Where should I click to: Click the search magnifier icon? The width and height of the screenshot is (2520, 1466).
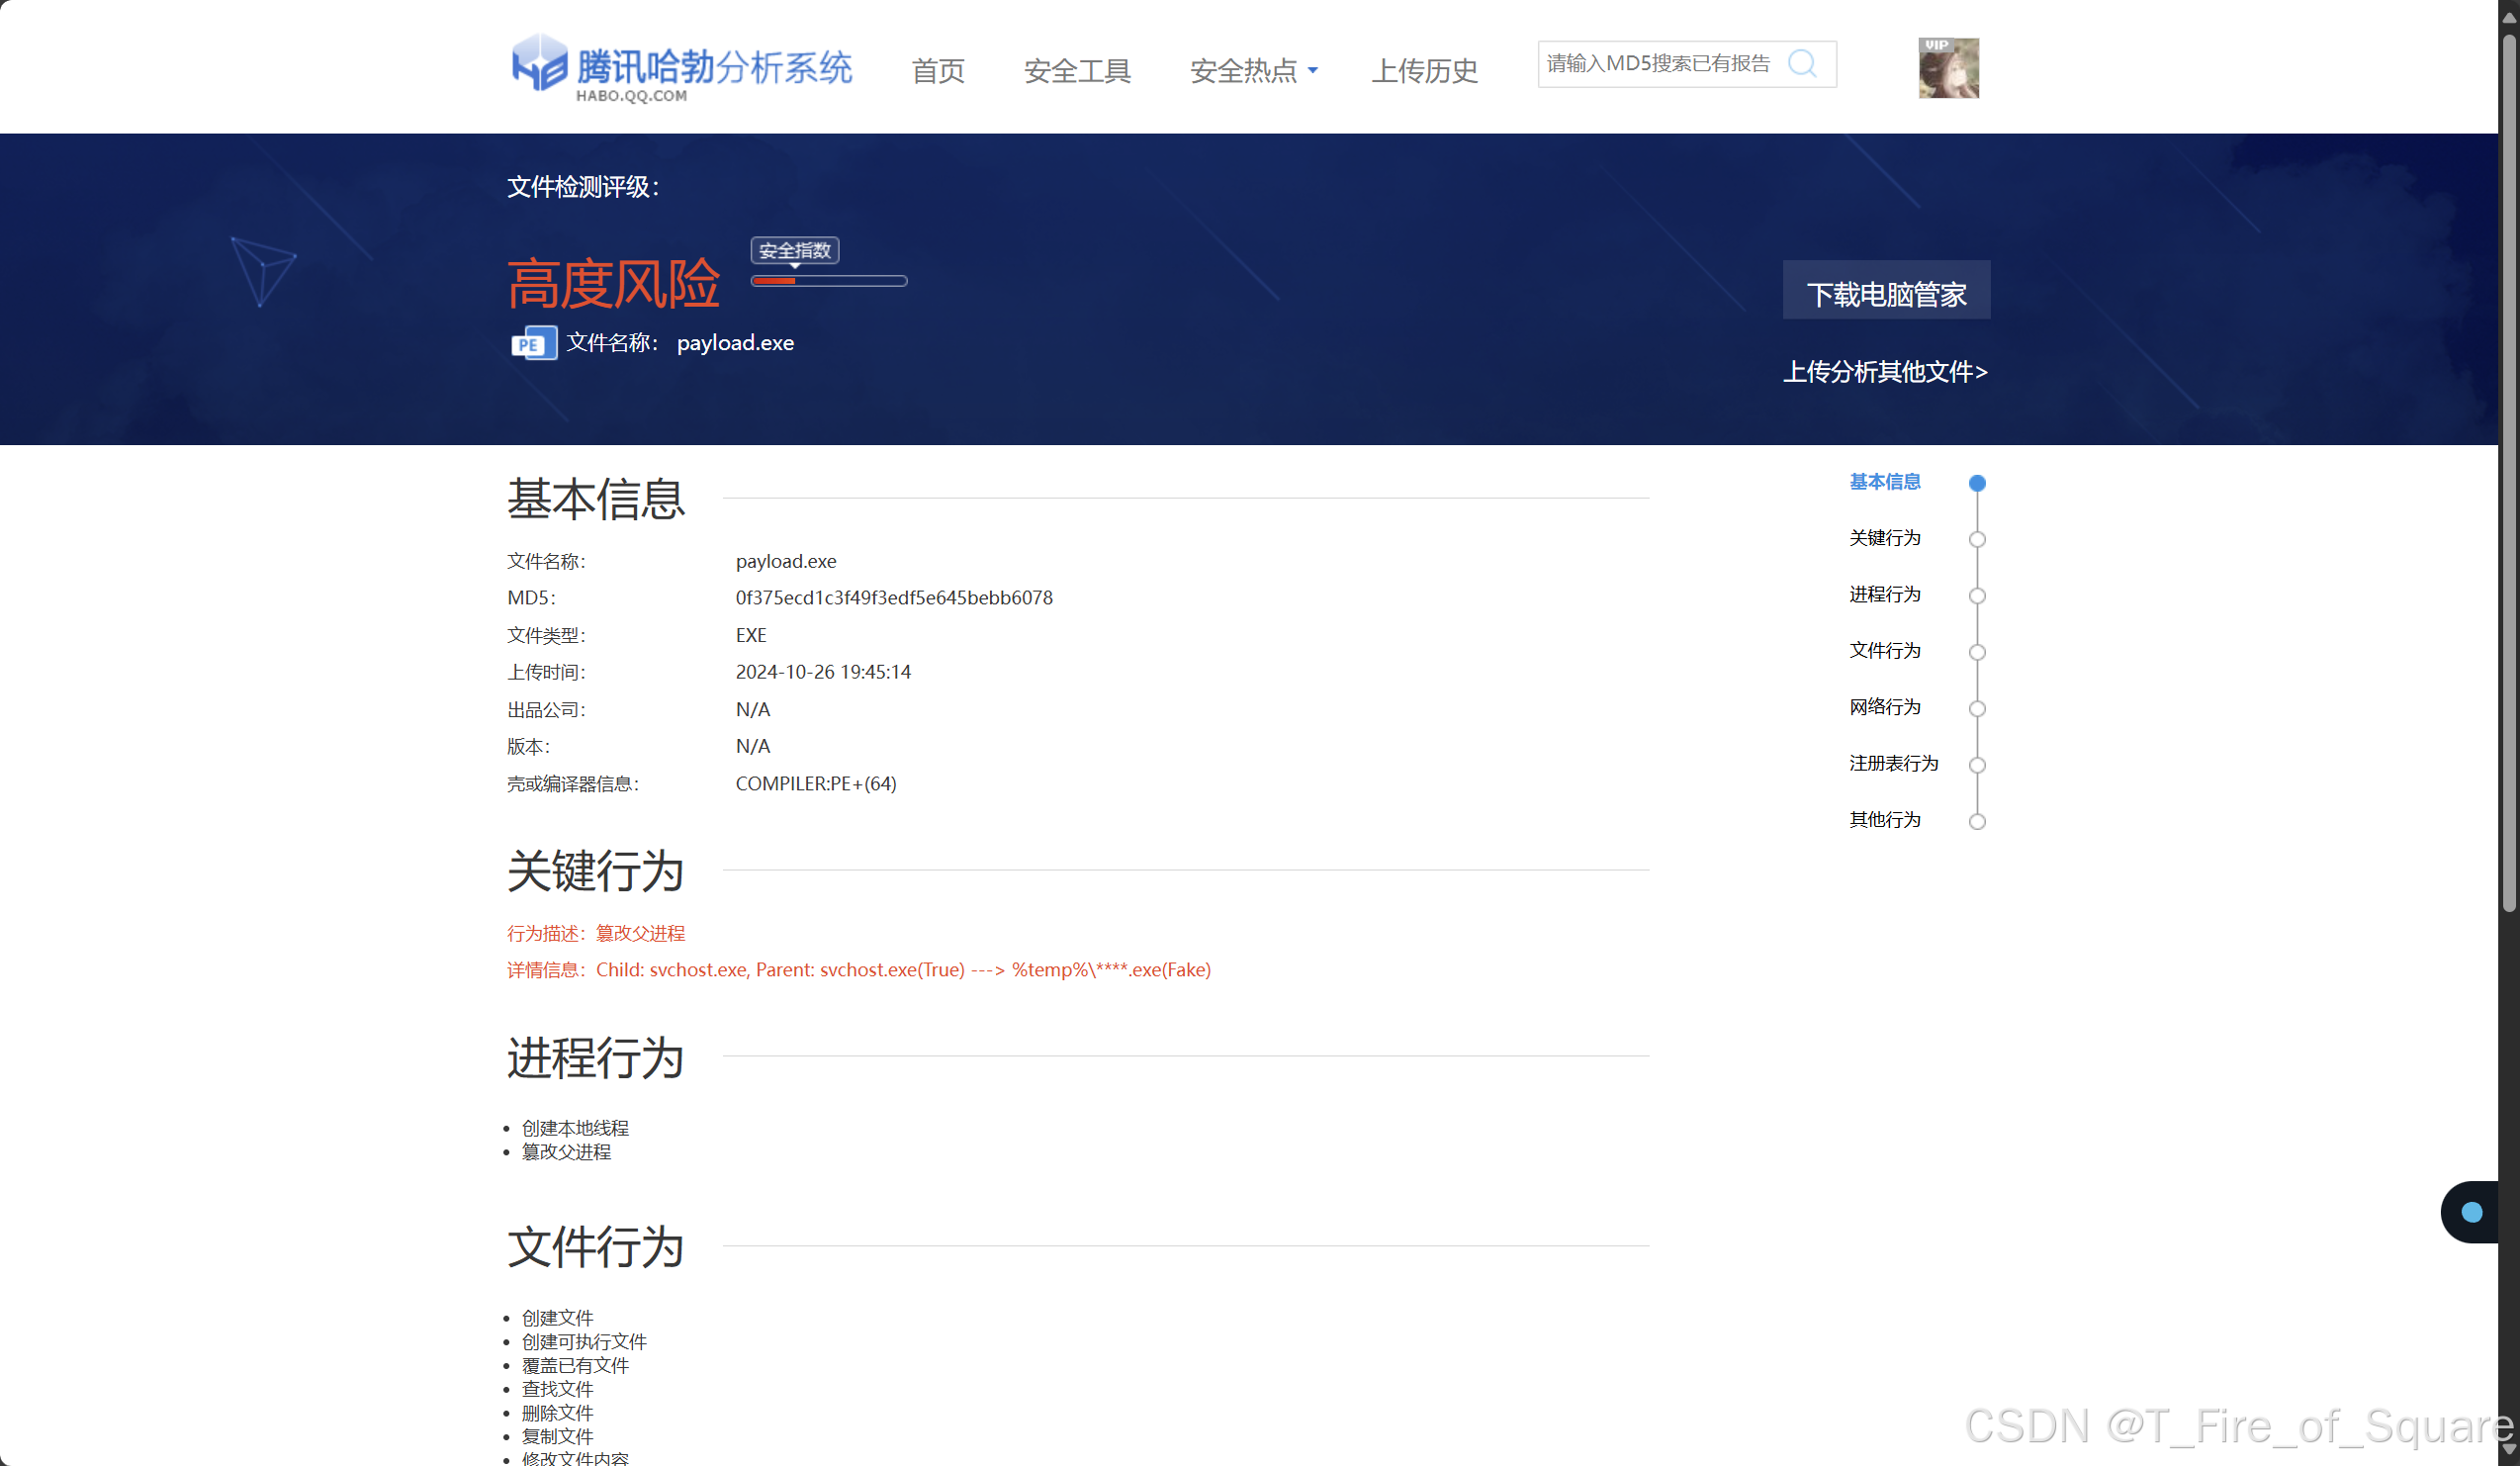point(1802,64)
